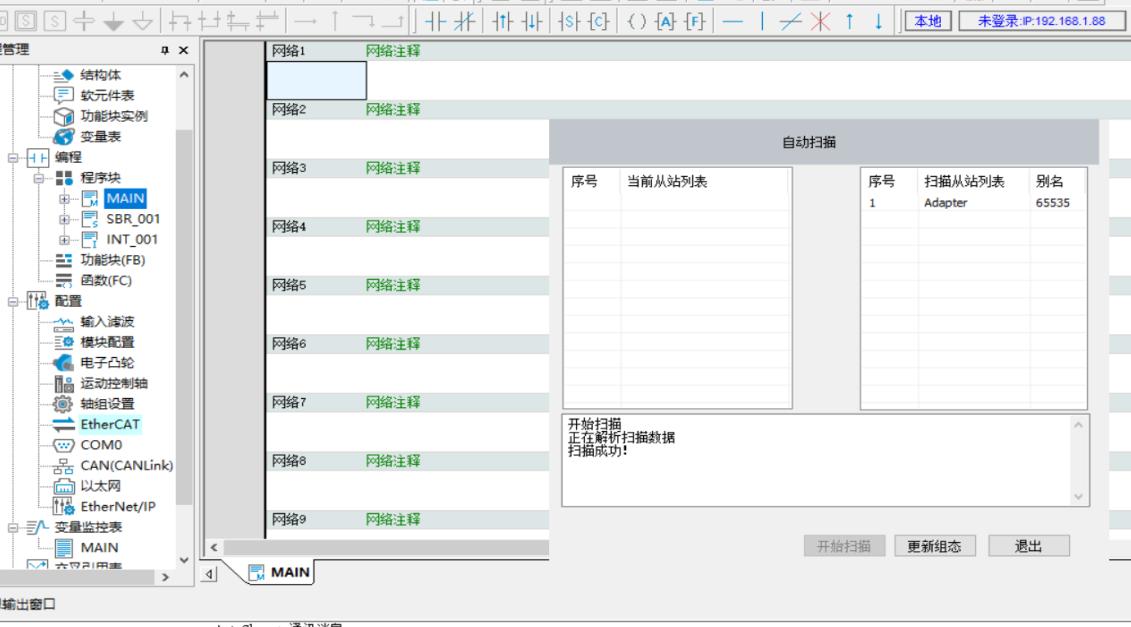Open 功能块实例 node
The height and width of the screenshot is (627, 1131).
[x=114, y=115]
